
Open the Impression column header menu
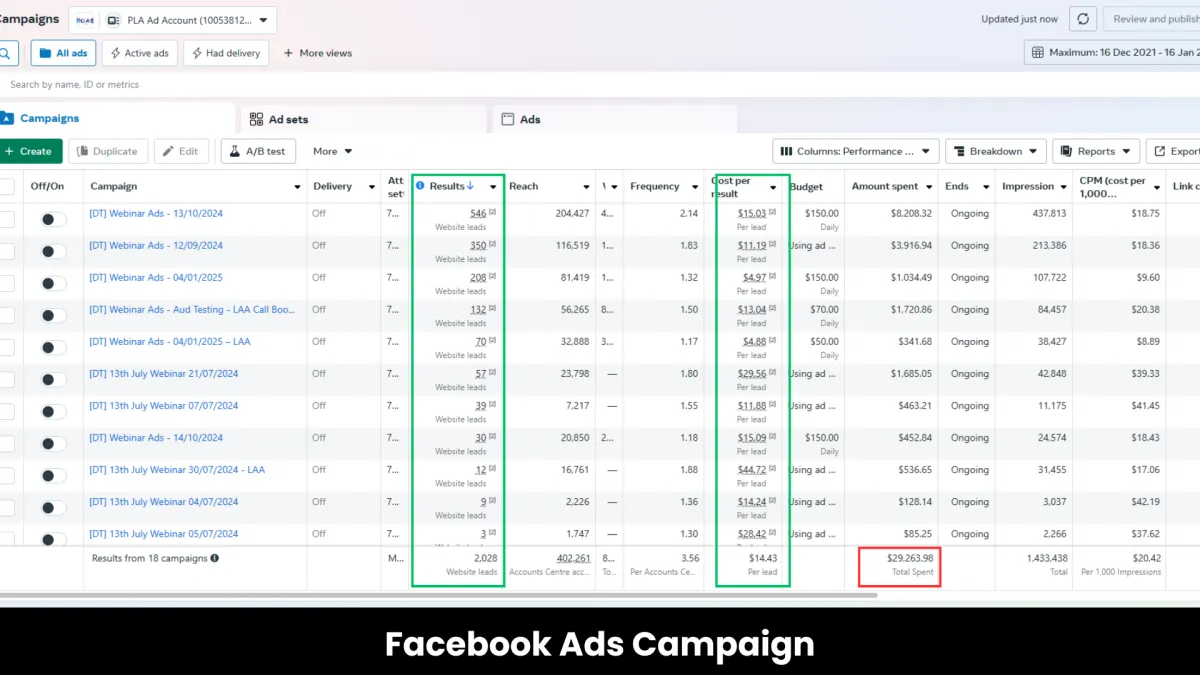(x=1063, y=187)
